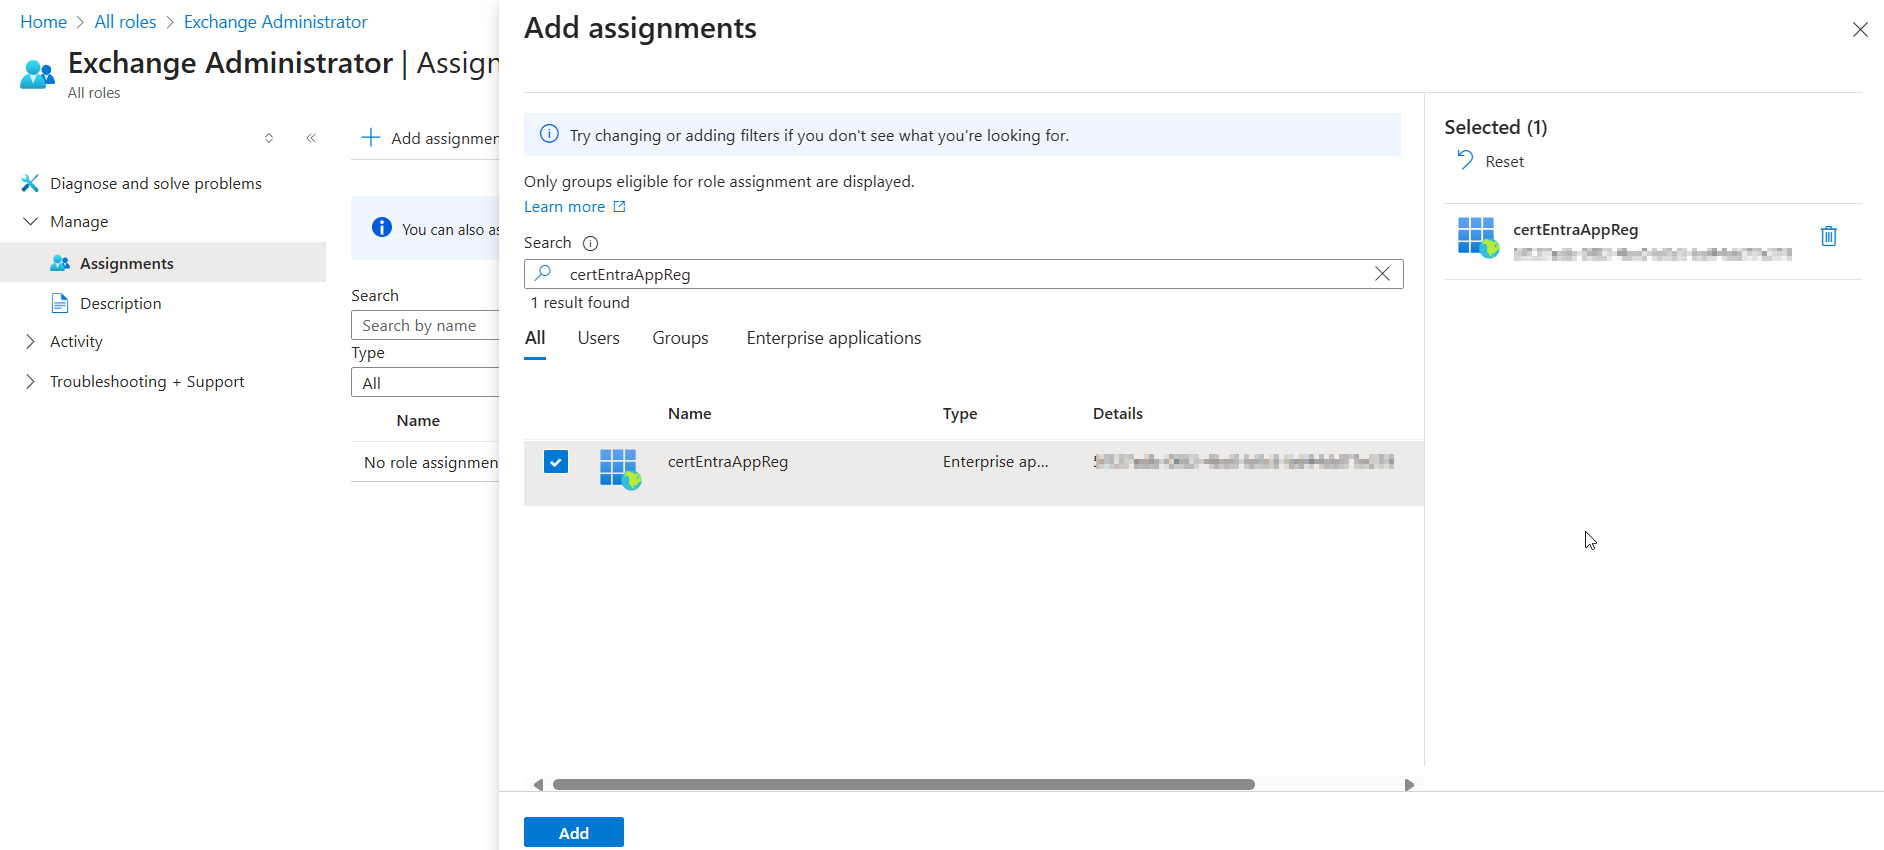1884x850 pixels.
Task: Click the Search info tooltip icon
Action: click(x=590, y=243)
